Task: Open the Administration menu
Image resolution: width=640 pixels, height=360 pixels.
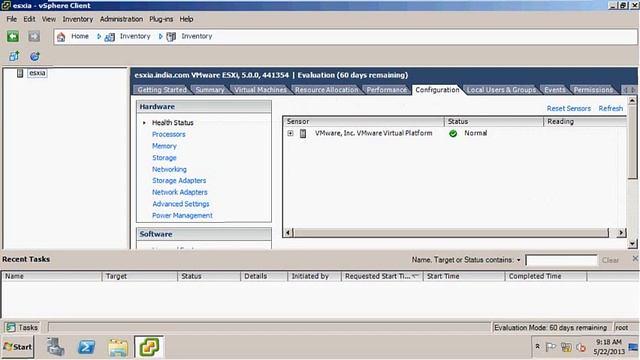Action: tap(121, 19)
